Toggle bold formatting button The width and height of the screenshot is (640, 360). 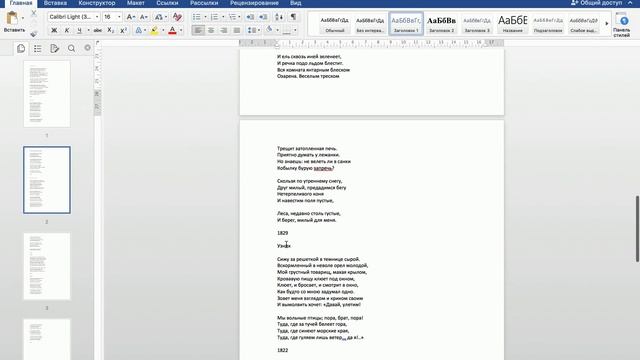tap(54, 30)
